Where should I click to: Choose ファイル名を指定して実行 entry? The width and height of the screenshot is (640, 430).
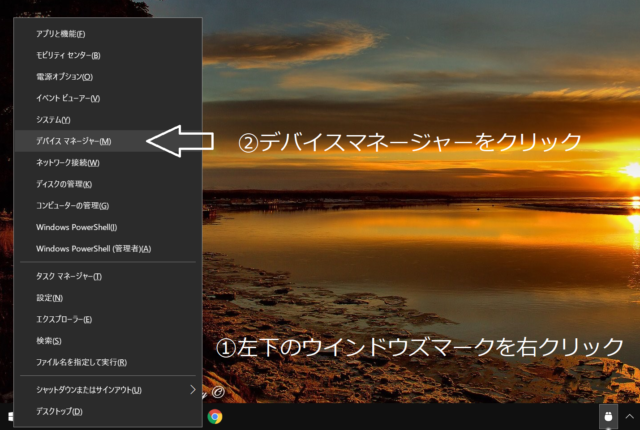tap(108, 362)
